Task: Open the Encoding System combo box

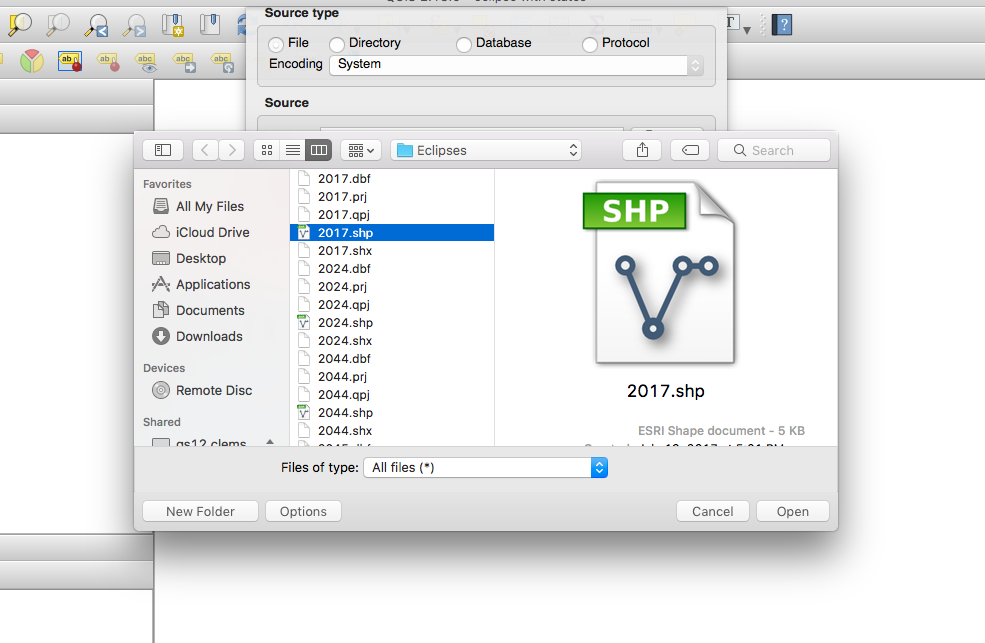Action: click(x=516, y=65)
